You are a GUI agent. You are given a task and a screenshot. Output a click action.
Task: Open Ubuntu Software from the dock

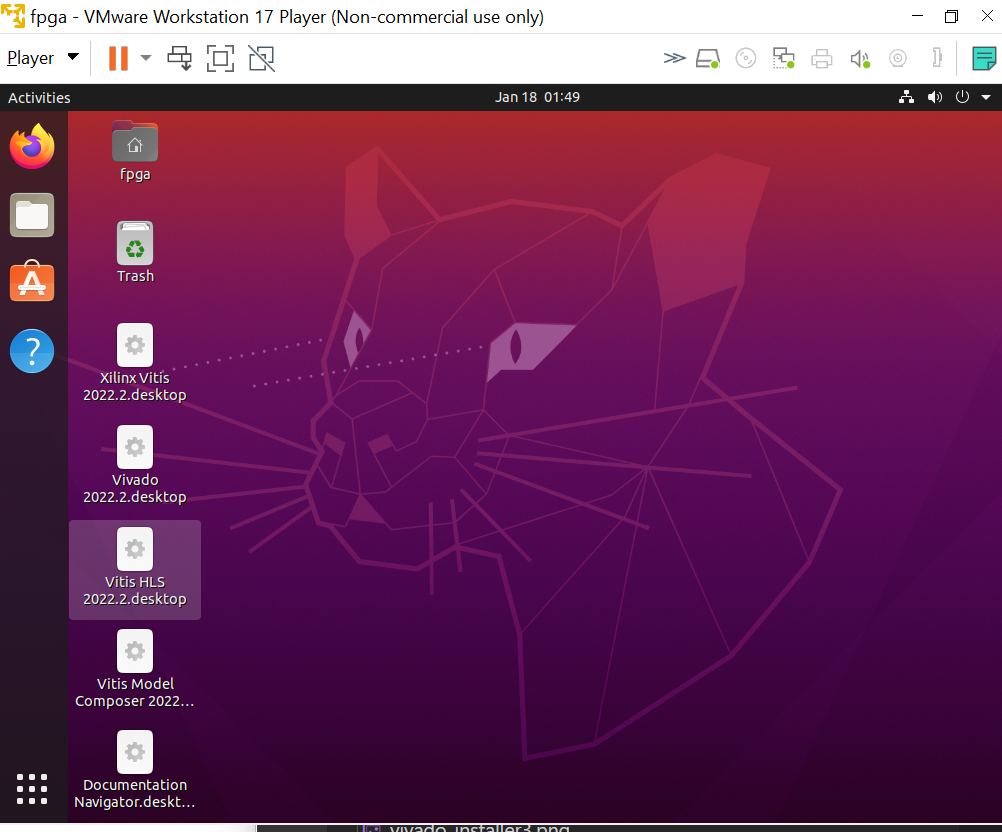point(32,282)
